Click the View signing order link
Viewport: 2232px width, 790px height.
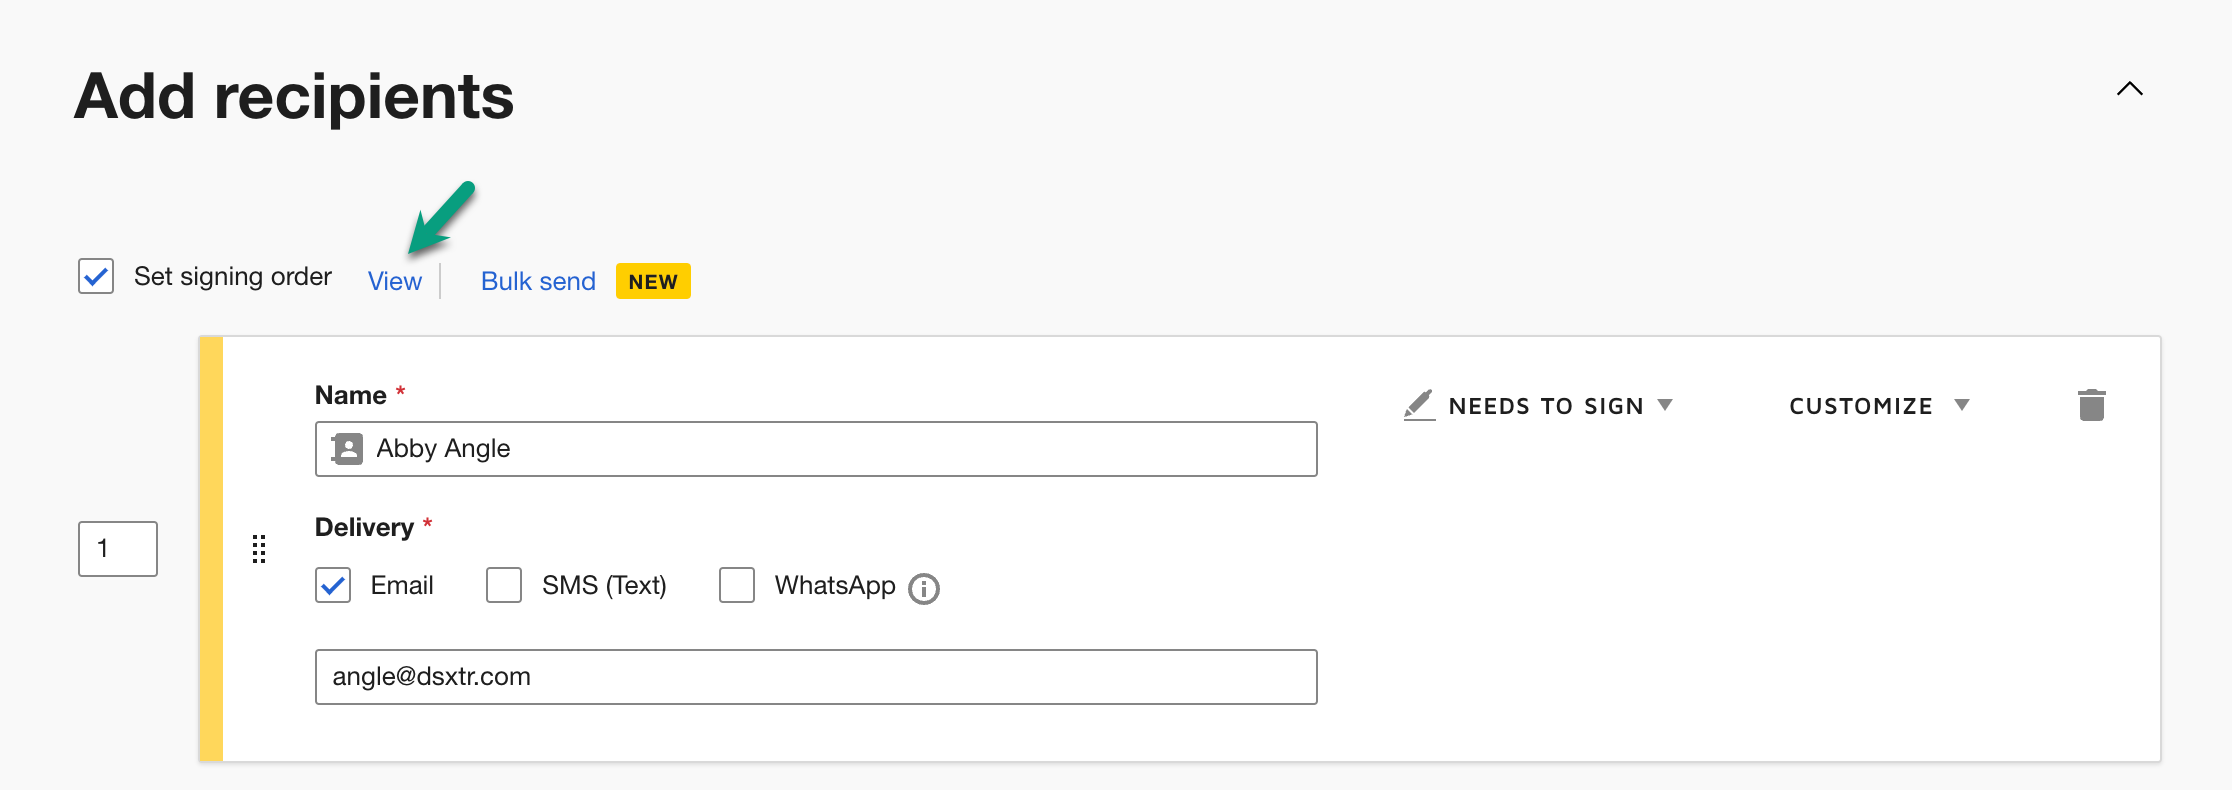[395, 281]
